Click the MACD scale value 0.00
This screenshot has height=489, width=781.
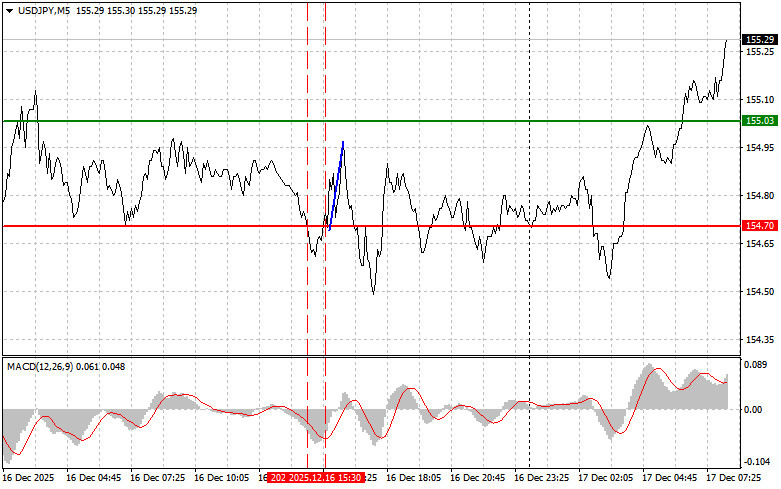pyautogui.click(x=753, y=409)
